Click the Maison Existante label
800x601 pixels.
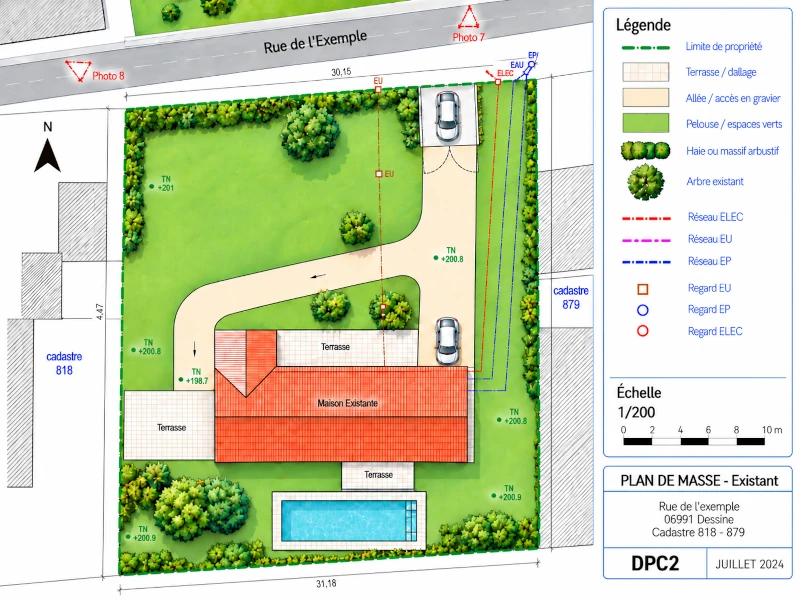[x=347, y=403]
